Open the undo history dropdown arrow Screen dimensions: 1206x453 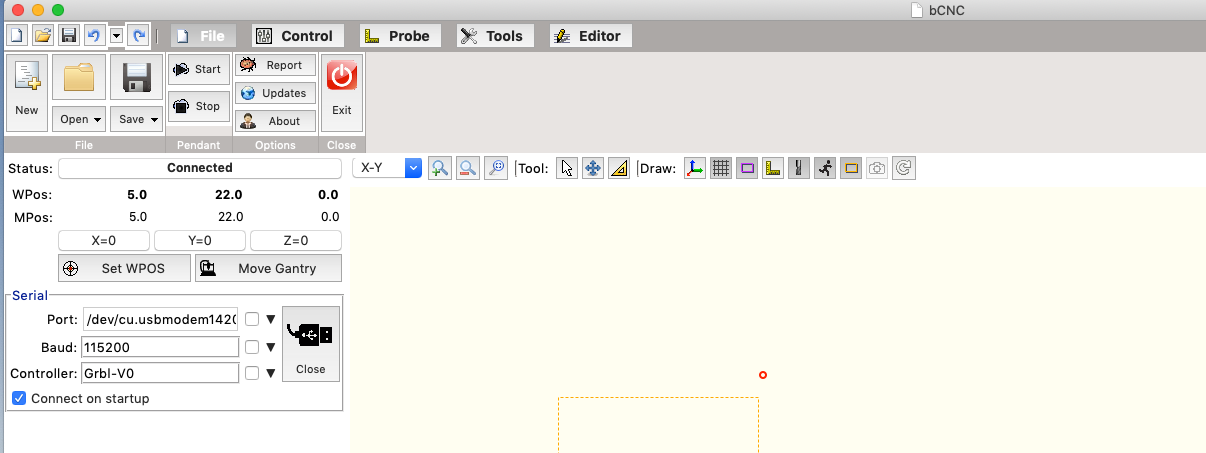[116, 35]
